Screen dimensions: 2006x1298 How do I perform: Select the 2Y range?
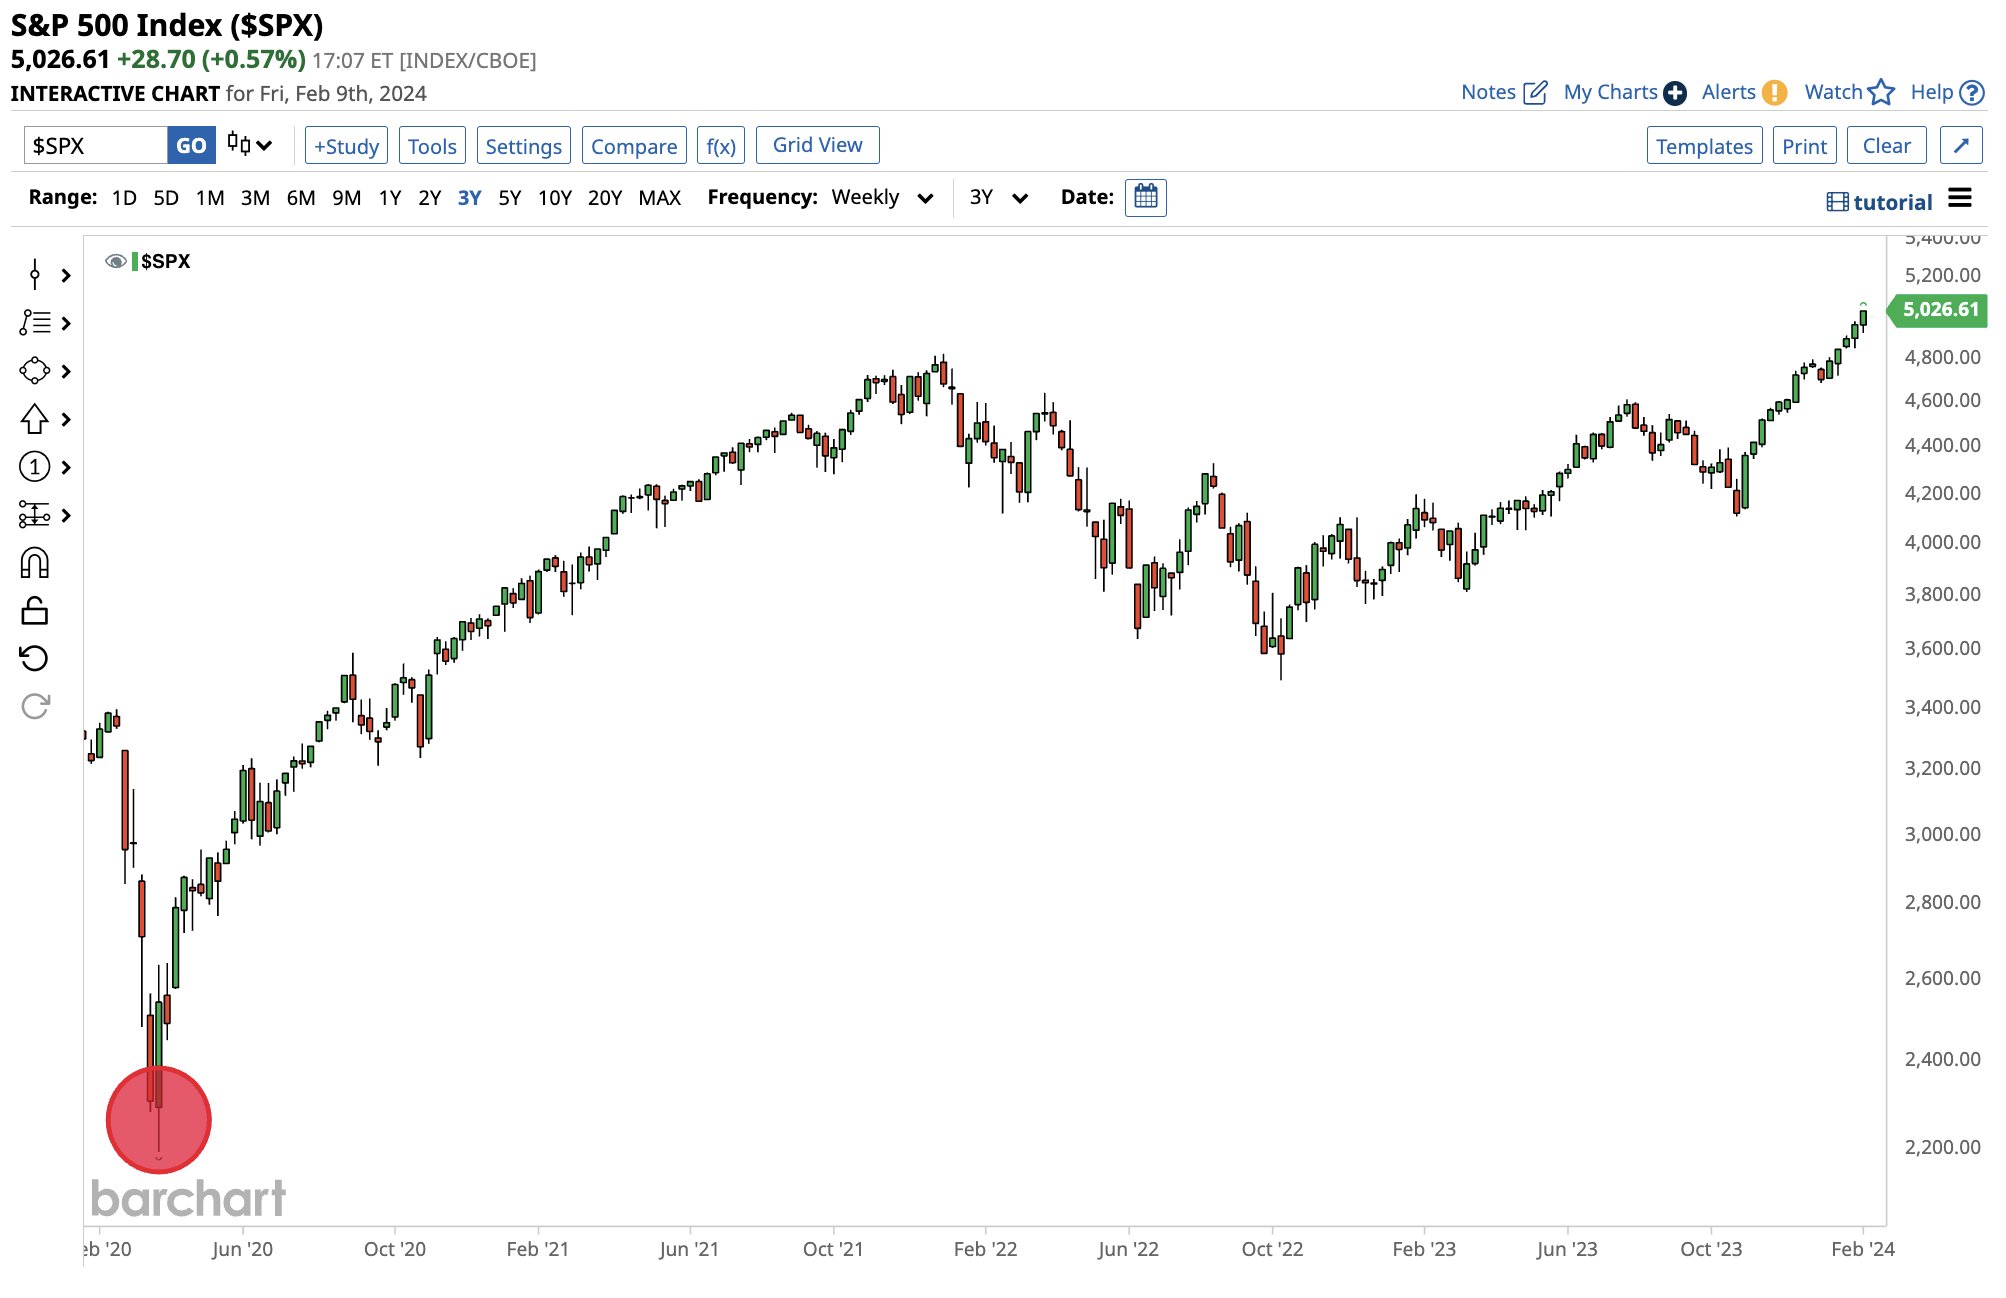[430, 197]
